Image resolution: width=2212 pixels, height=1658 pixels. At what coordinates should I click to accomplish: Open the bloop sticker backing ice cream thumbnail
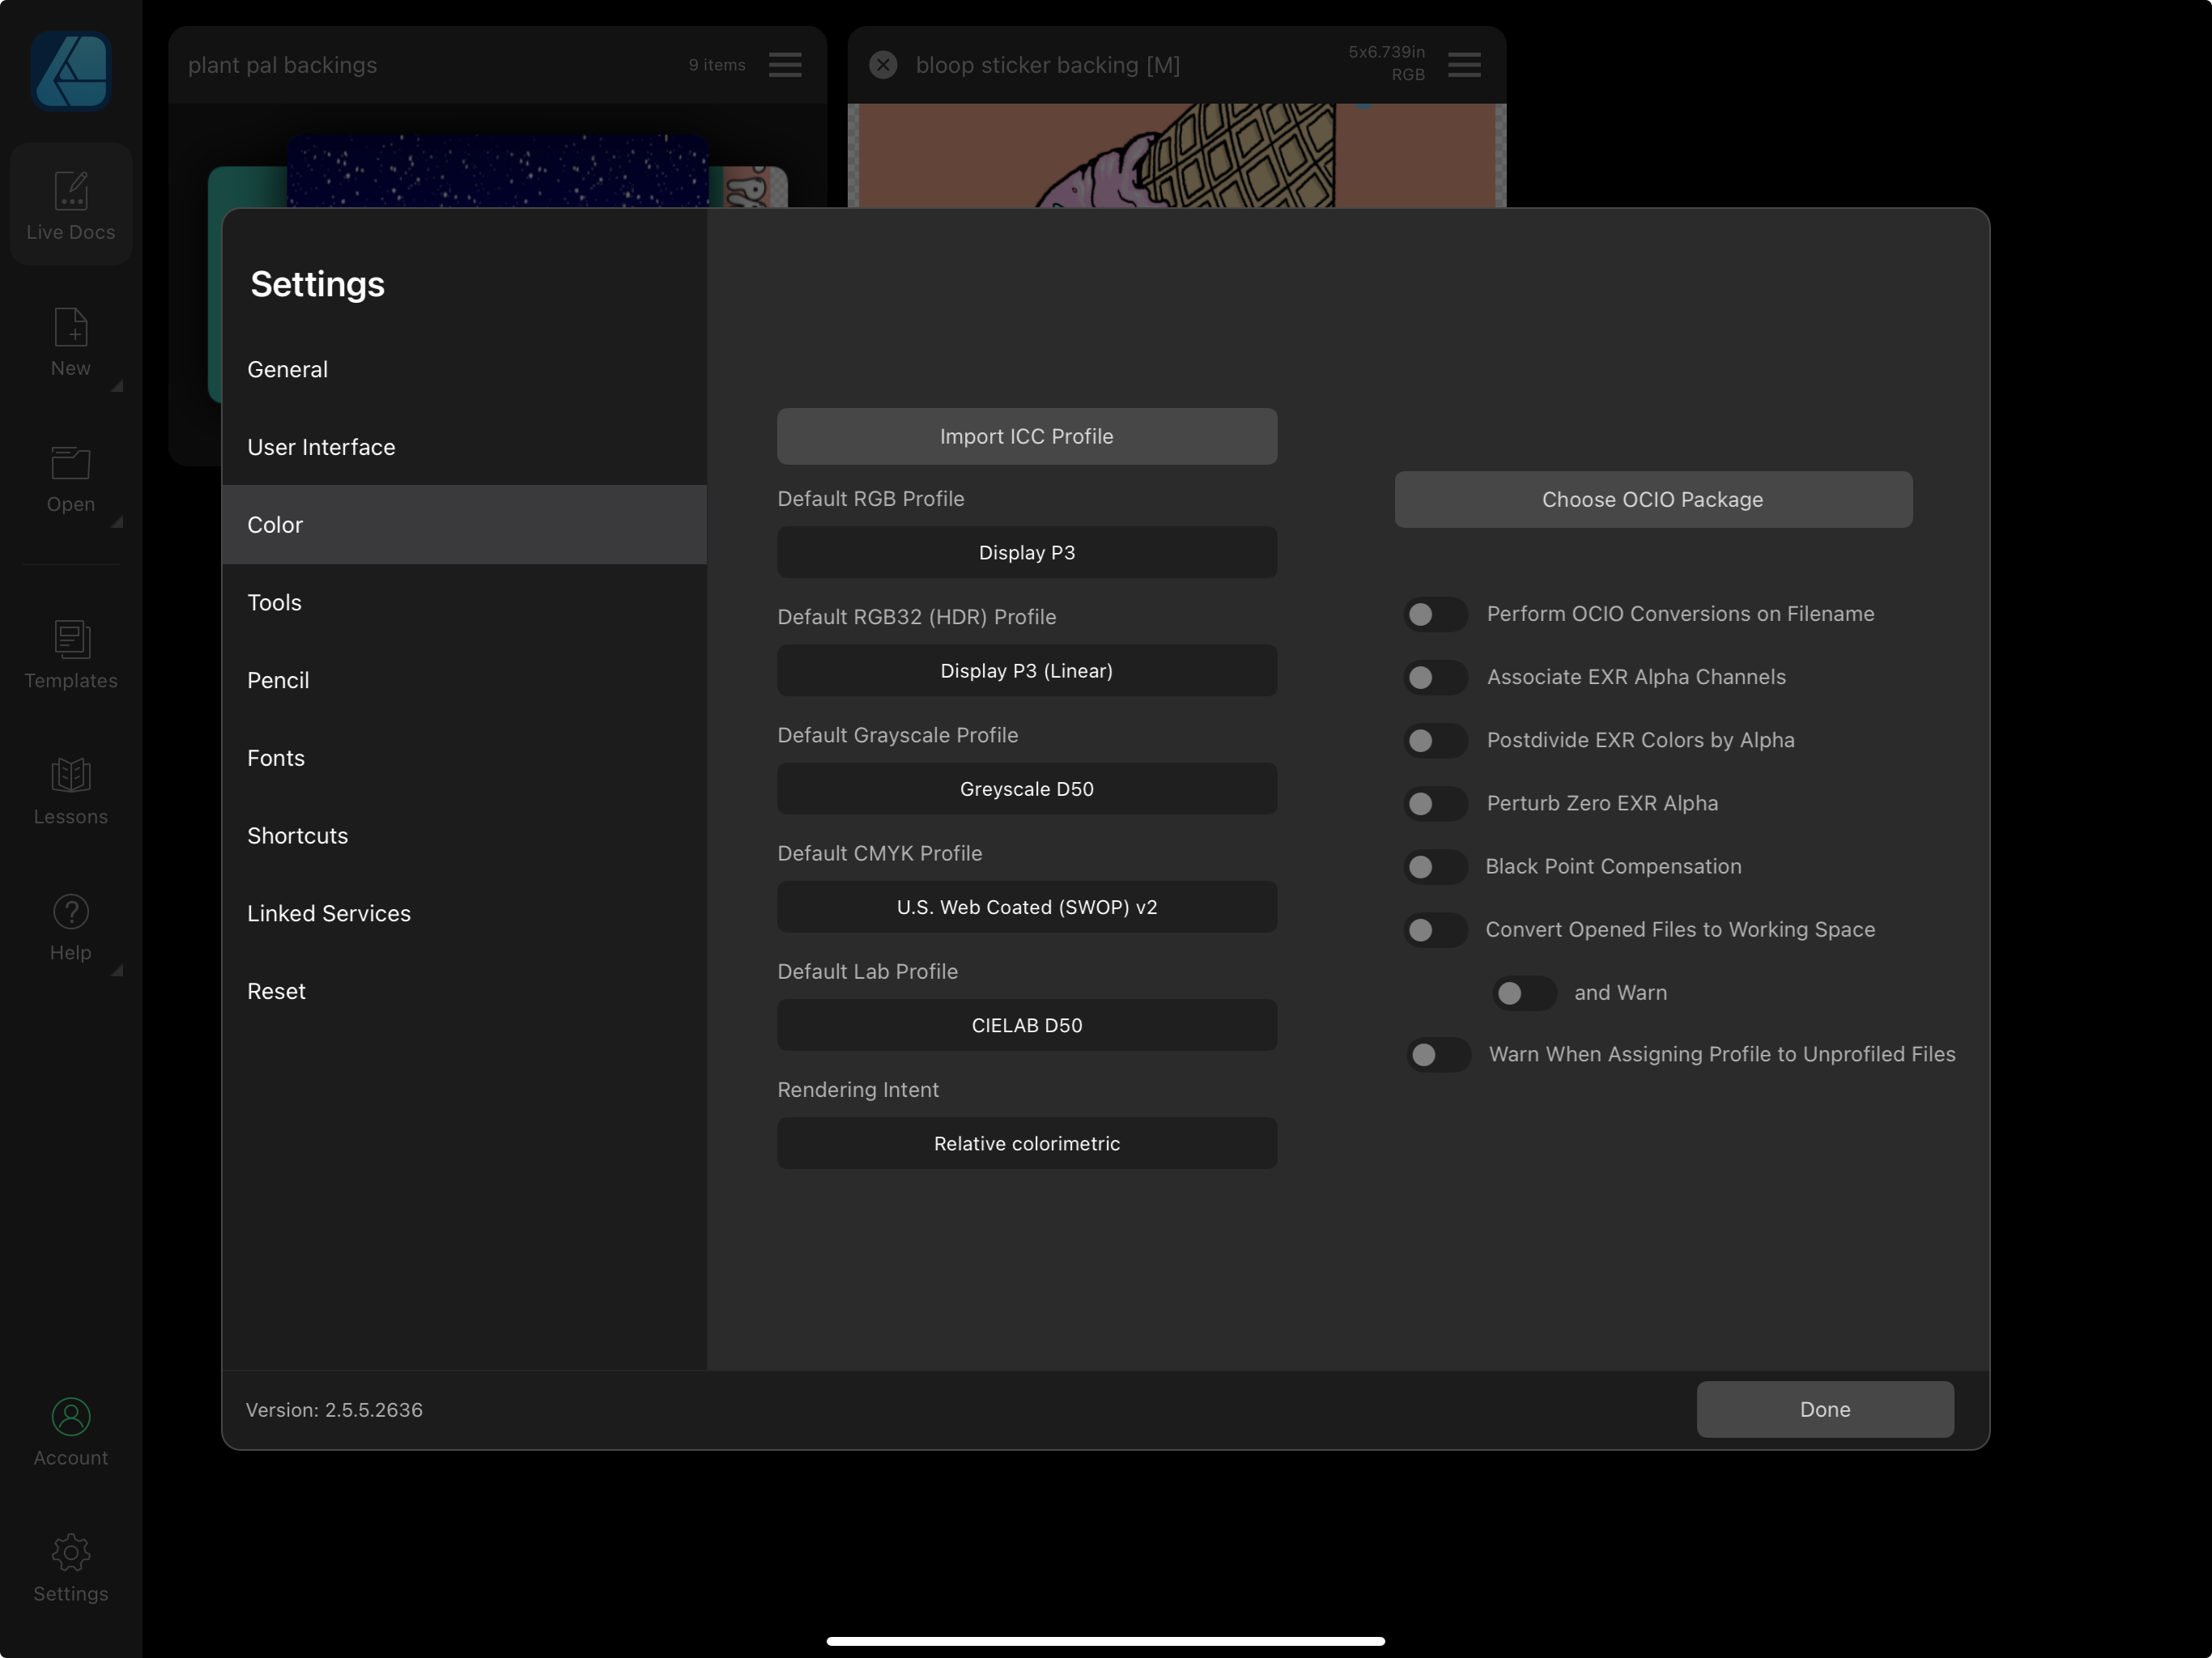coord(1177,155)
